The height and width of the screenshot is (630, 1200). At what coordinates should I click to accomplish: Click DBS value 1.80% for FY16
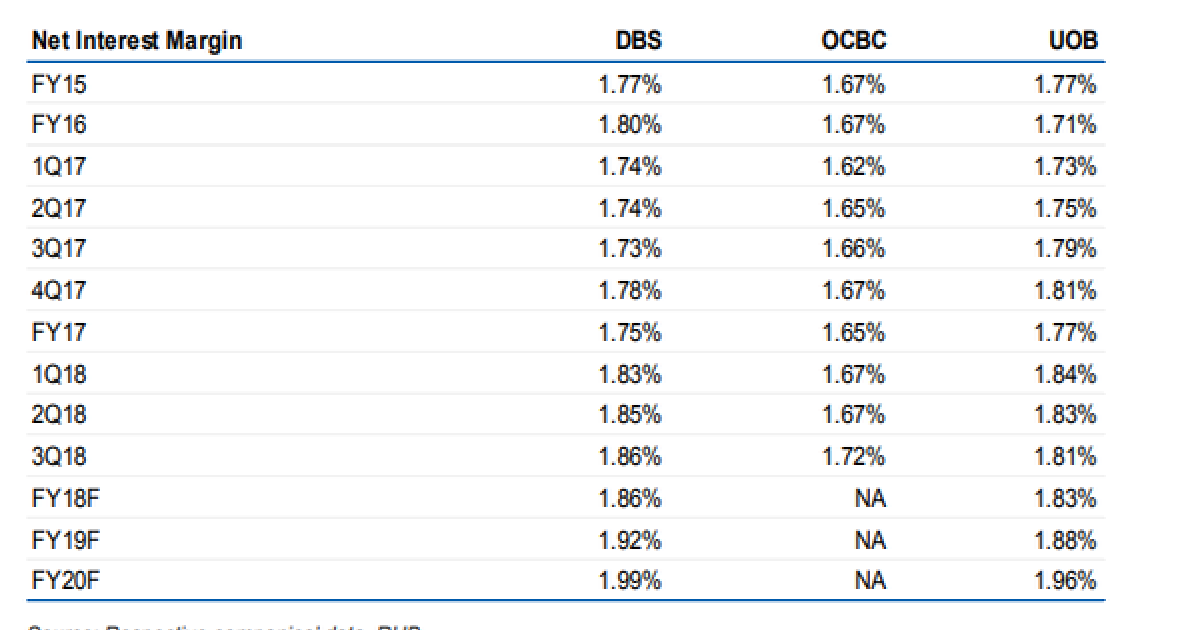(x=630, y=126)
